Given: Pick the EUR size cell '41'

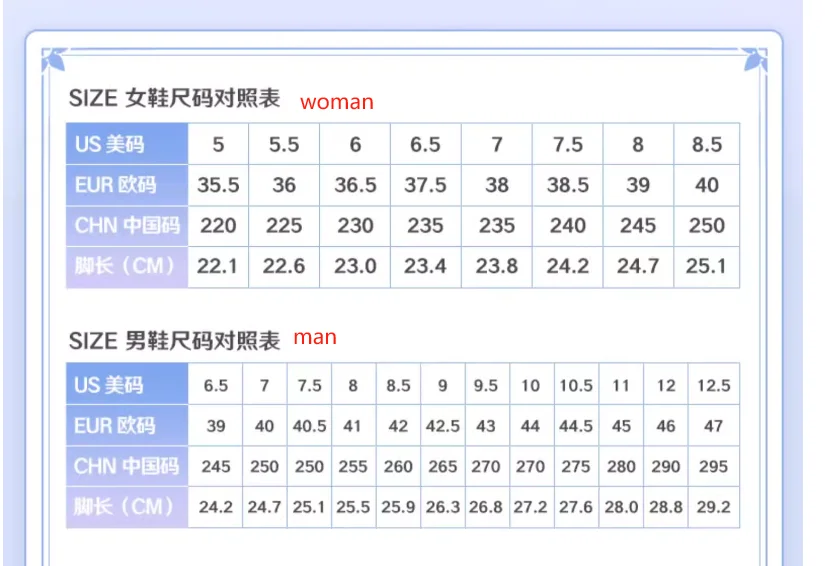Looking at the screenshot, I should 353,426.
